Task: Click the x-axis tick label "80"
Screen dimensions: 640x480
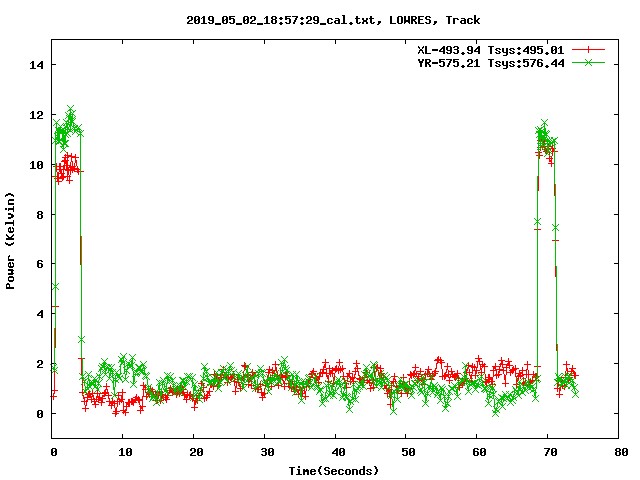Action: [x=621, y=452]
